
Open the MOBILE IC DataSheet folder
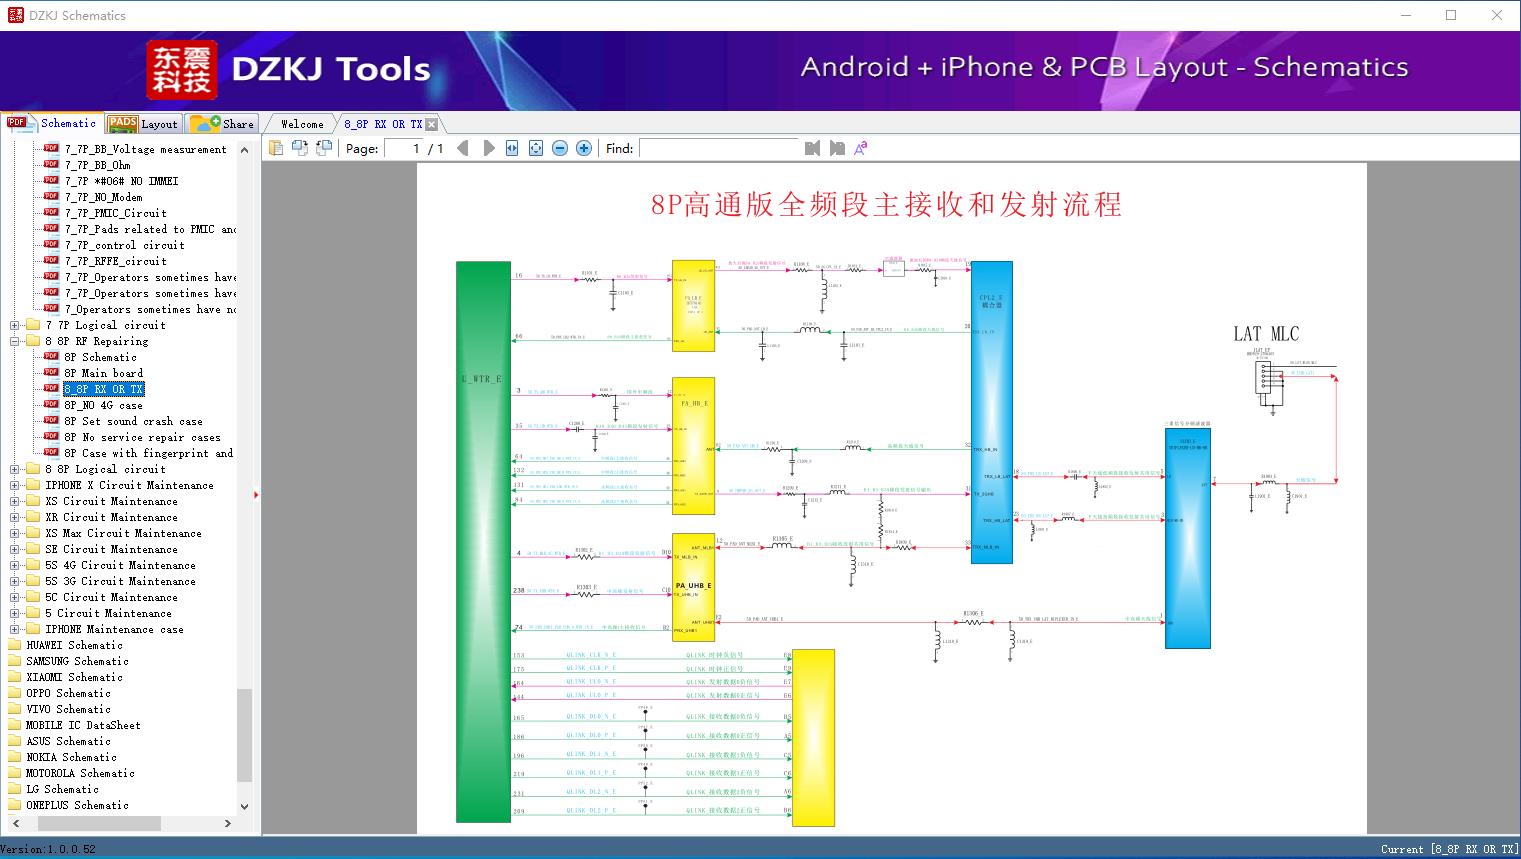83,725
